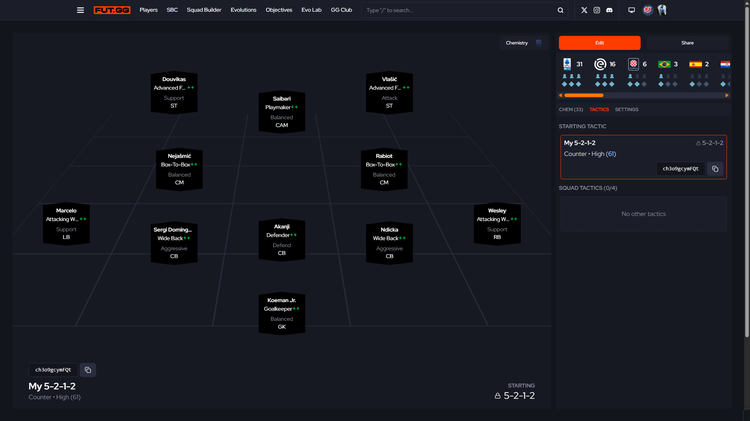This screenshot has height=421, width=750.
Task: Open the Objectives menu
Action: [279, 10]
